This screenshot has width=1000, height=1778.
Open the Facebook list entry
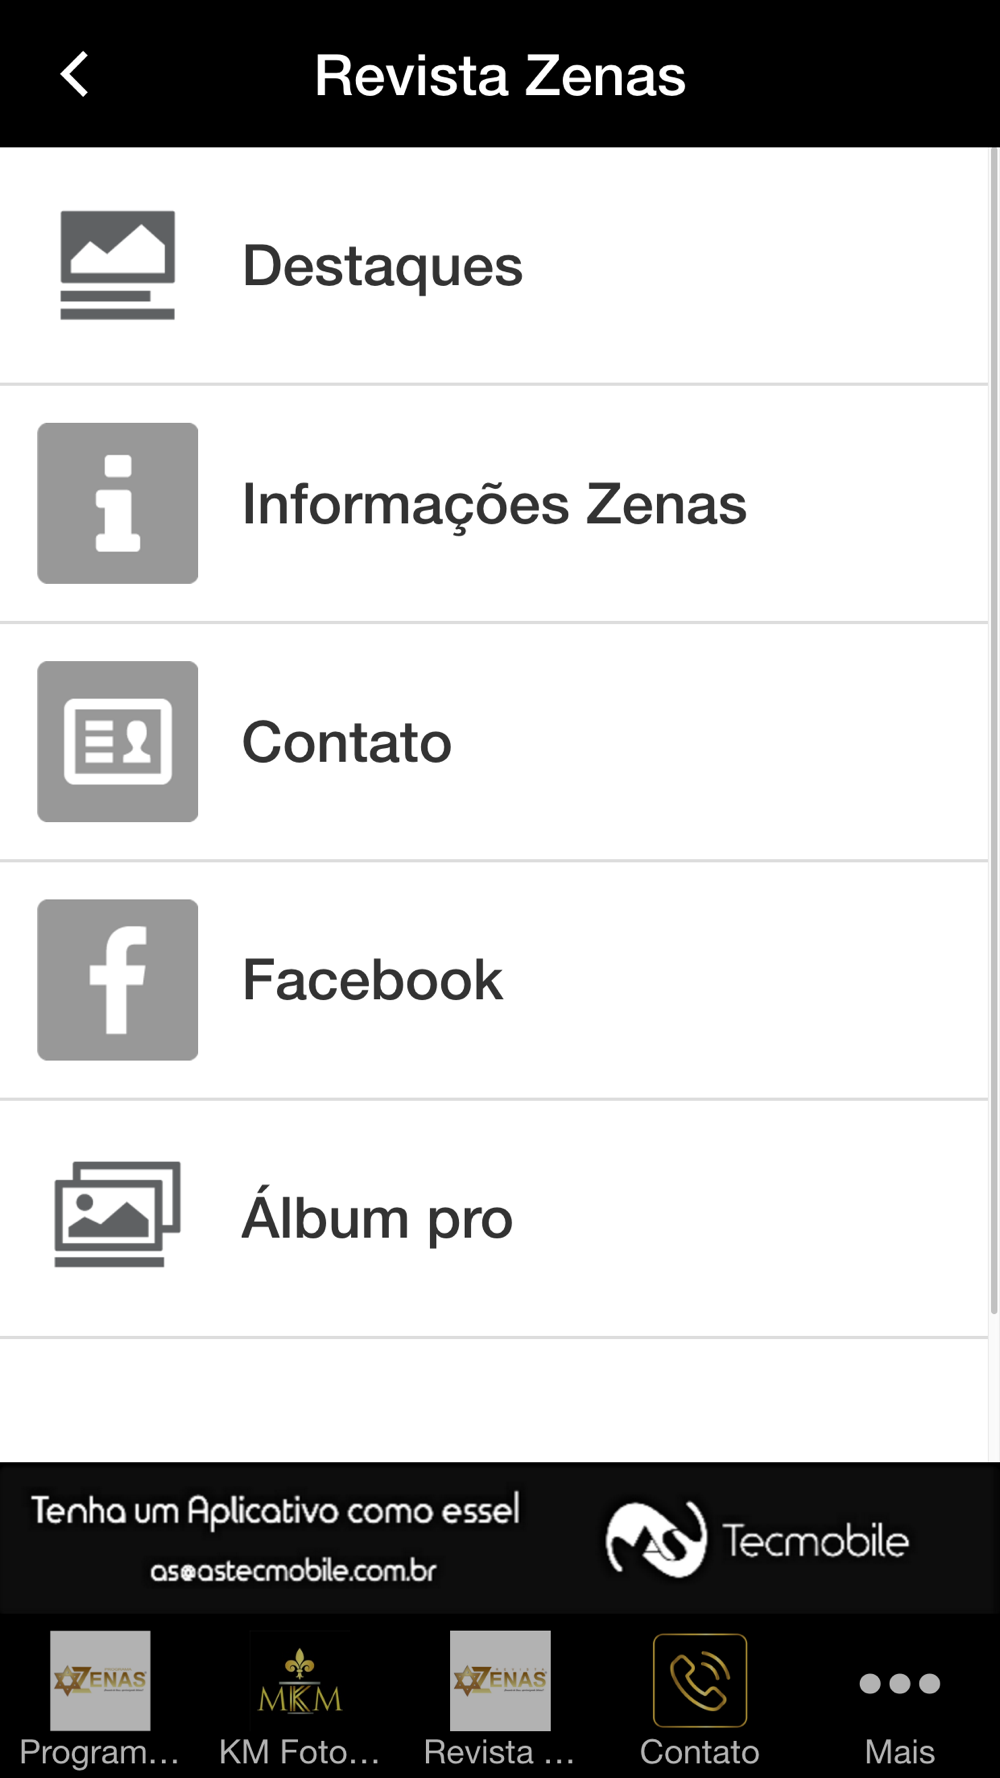tap(494, 980)
